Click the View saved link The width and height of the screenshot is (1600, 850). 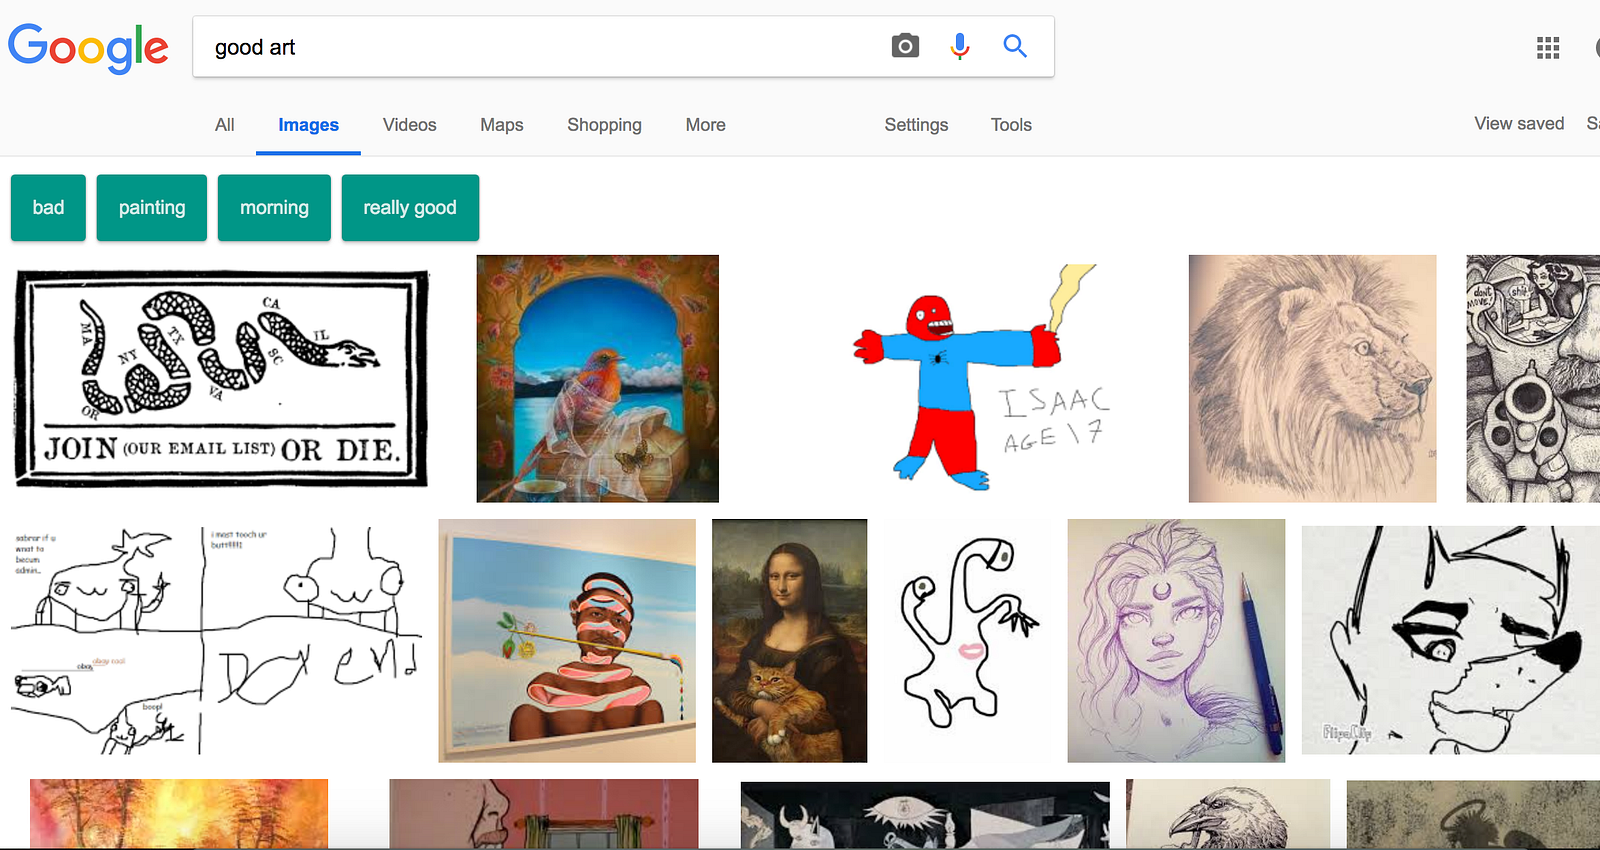pyautogui.click(x=1519, y=124)
